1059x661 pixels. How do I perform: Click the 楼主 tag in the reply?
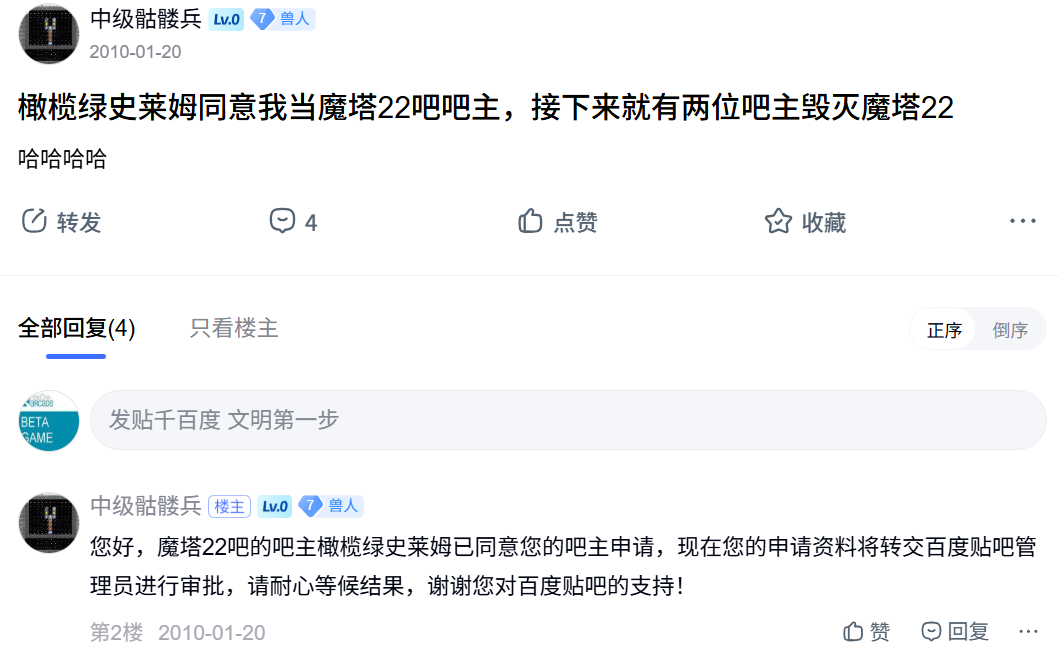coord(229,507)
